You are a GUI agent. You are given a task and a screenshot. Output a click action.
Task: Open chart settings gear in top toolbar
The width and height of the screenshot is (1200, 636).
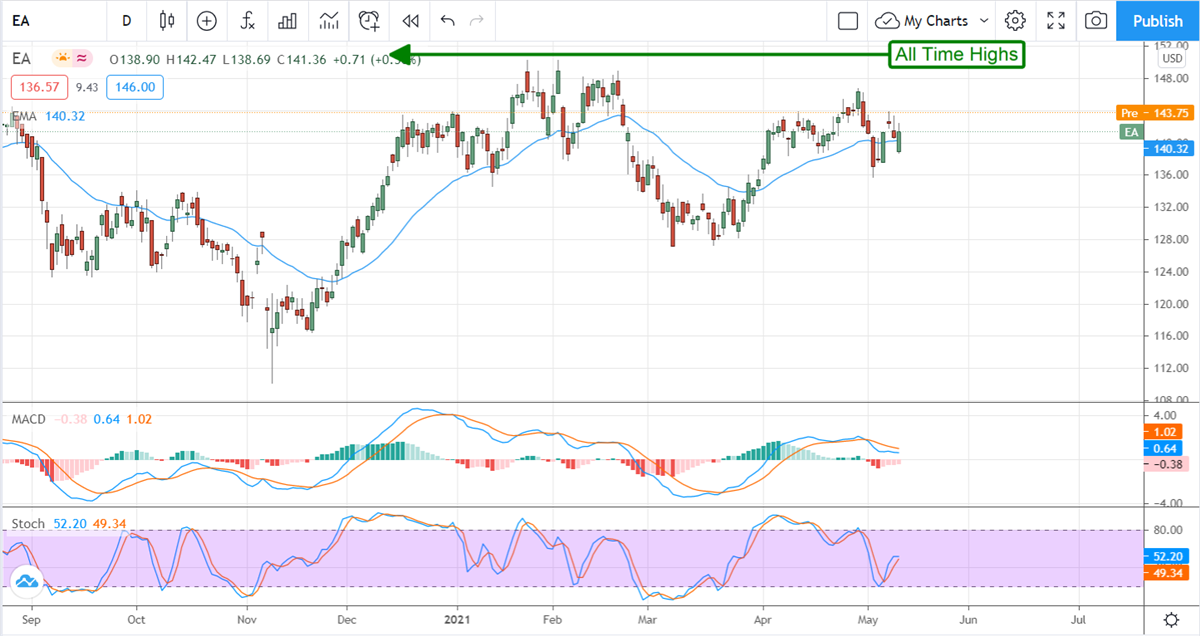[x=1016, y=20]
